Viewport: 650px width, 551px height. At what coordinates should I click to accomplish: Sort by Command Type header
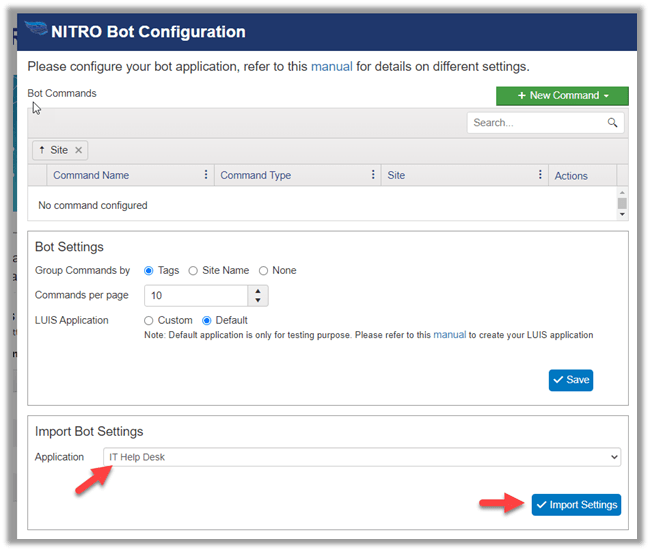(256, 175)
